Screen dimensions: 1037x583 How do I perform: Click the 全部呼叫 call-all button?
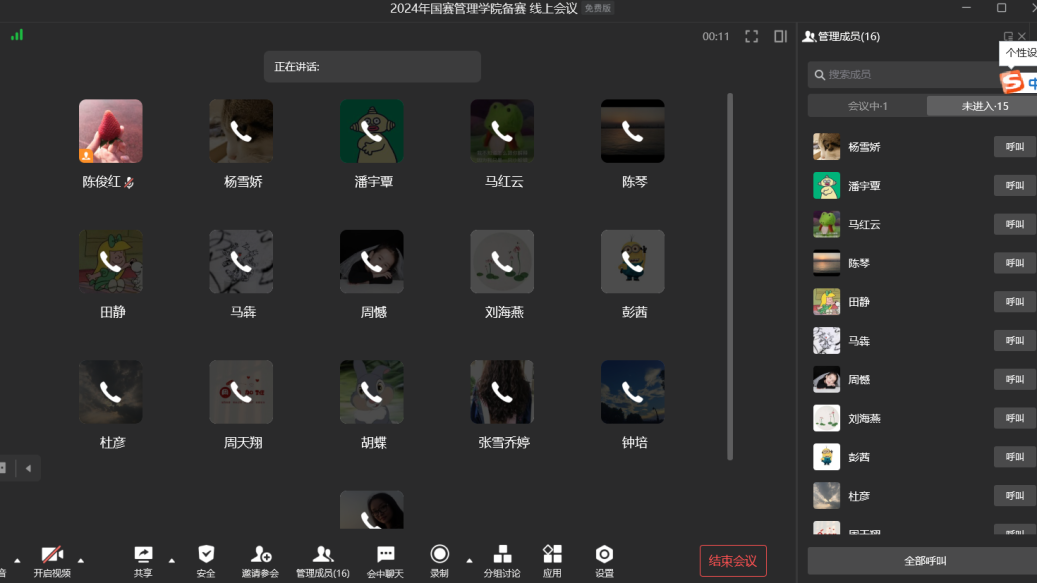pos(924,561)
